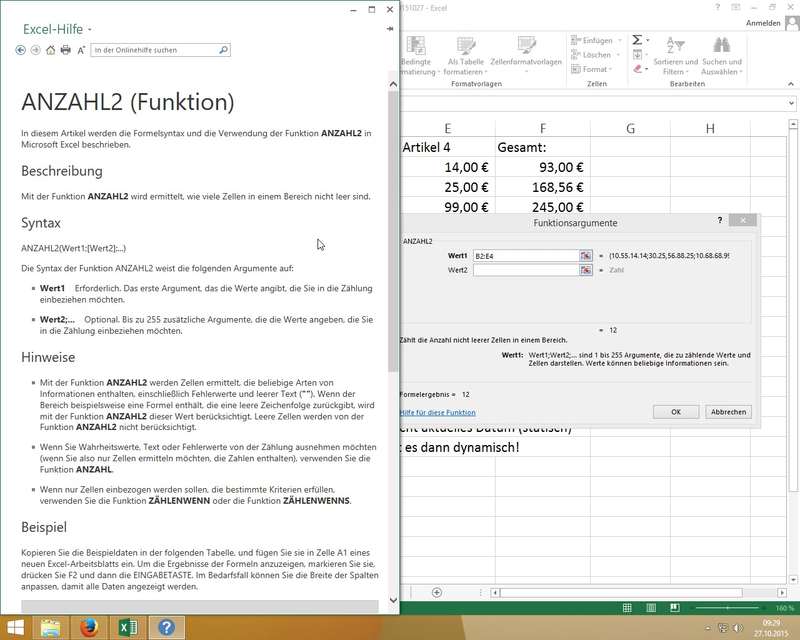Click the AutoSum sigma icon
800x640 pixels.
(637, 41)
